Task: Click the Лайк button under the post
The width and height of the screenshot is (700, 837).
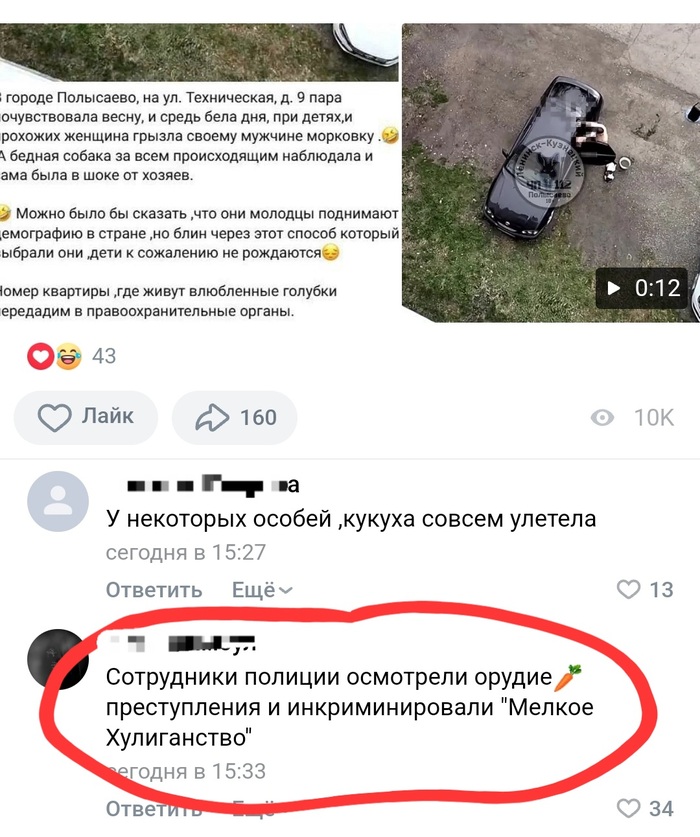Action: click(86, 417)
